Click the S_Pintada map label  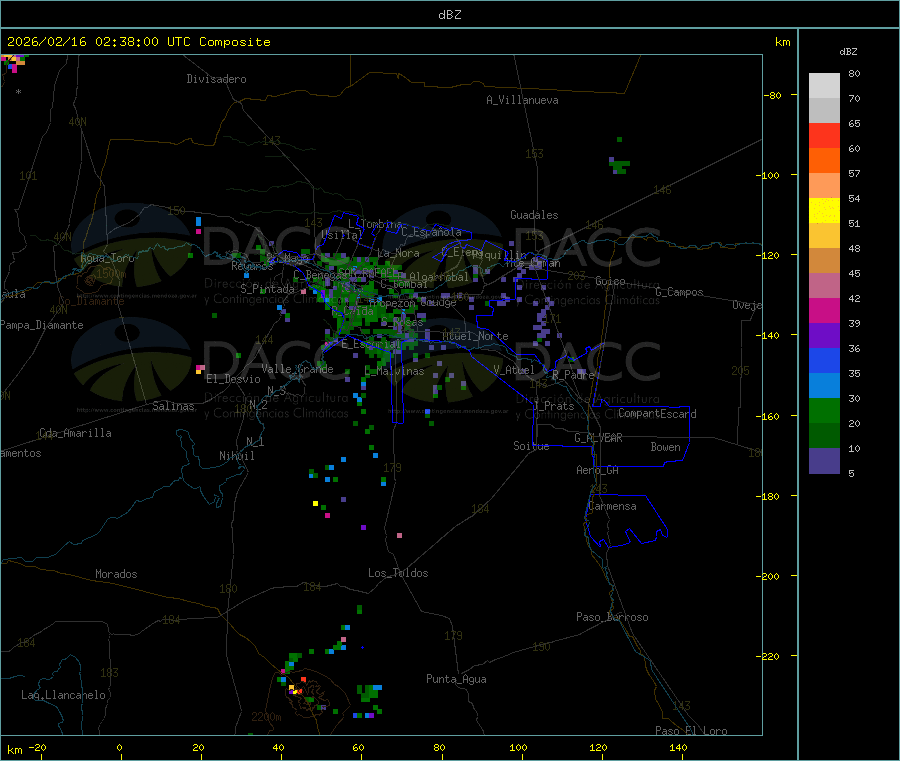(267, 289)
